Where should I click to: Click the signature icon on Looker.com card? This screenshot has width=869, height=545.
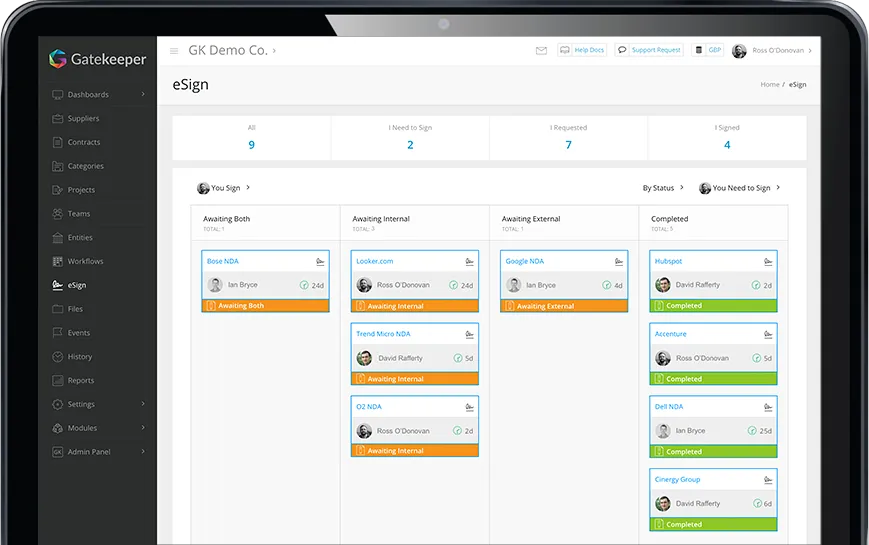point(469,262)
